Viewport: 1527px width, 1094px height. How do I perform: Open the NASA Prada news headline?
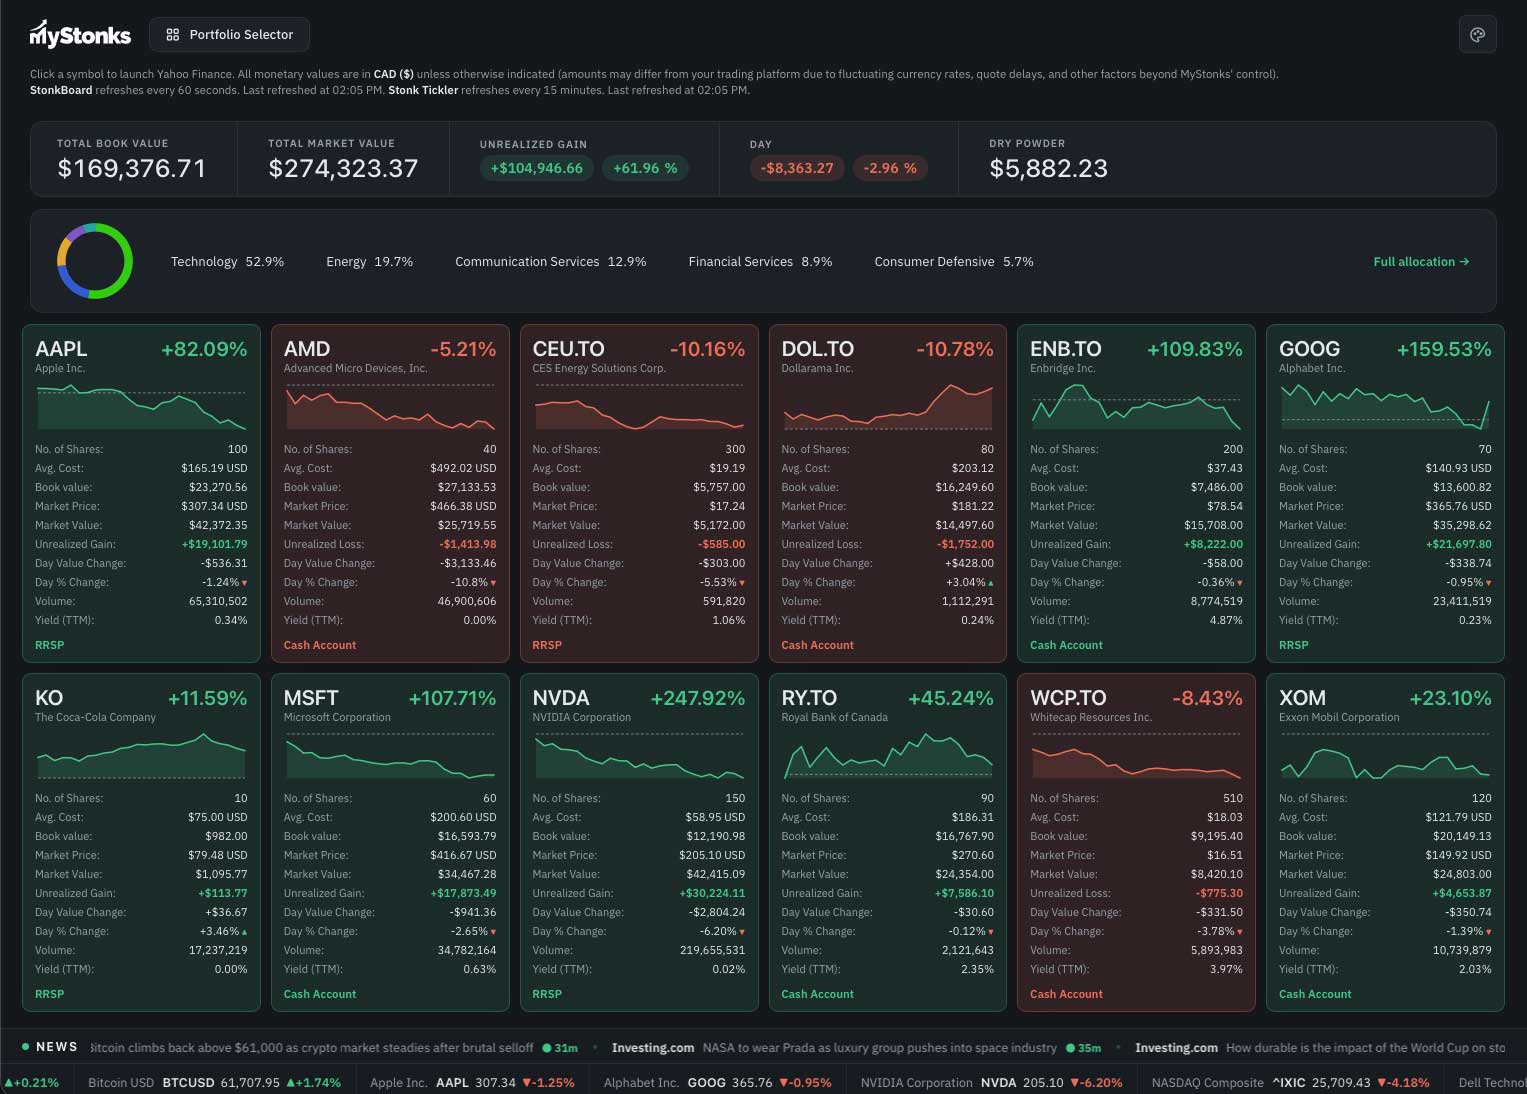pyautogui.click(x=880, y=1048)
